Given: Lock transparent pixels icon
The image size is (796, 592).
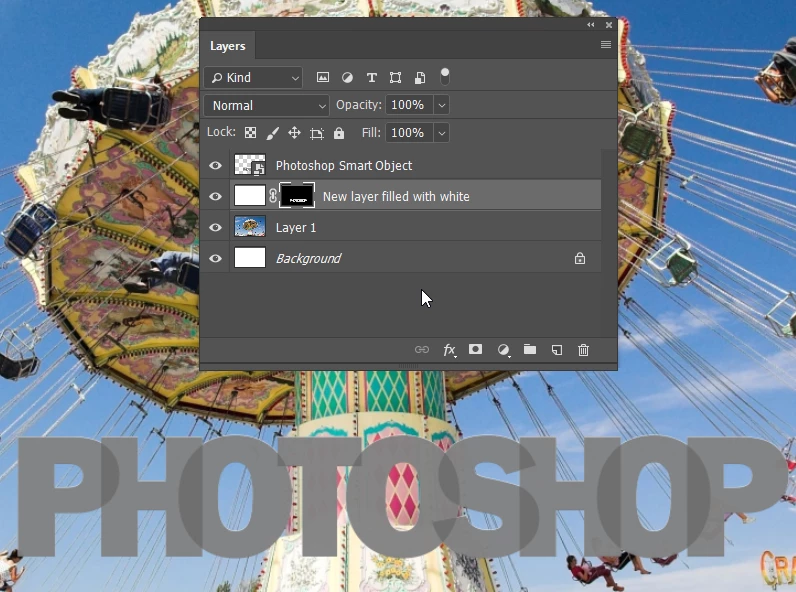Looking at the screenshot, I should [x=250, y=133].
